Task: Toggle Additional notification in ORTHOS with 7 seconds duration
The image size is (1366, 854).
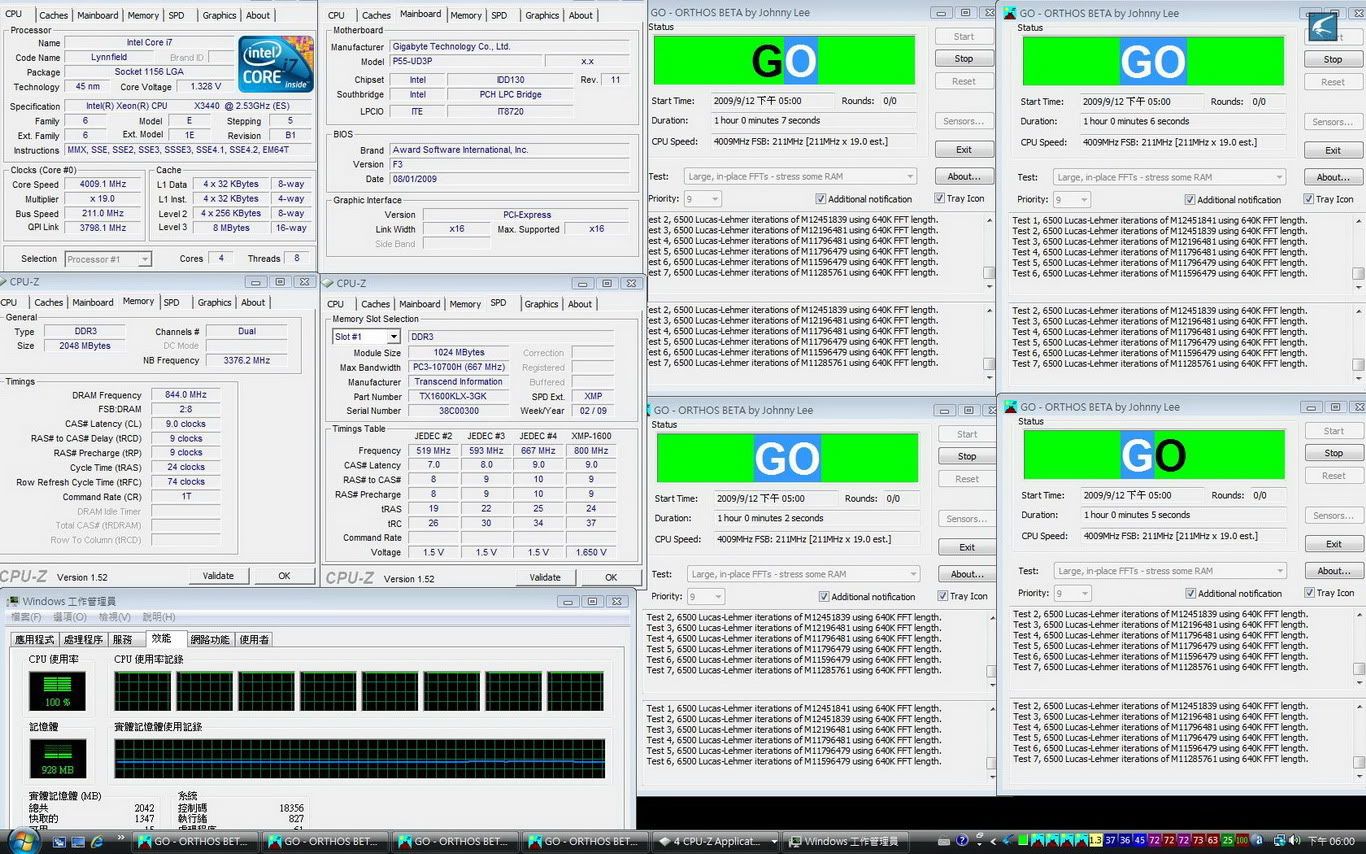Action: click(821, 199)
